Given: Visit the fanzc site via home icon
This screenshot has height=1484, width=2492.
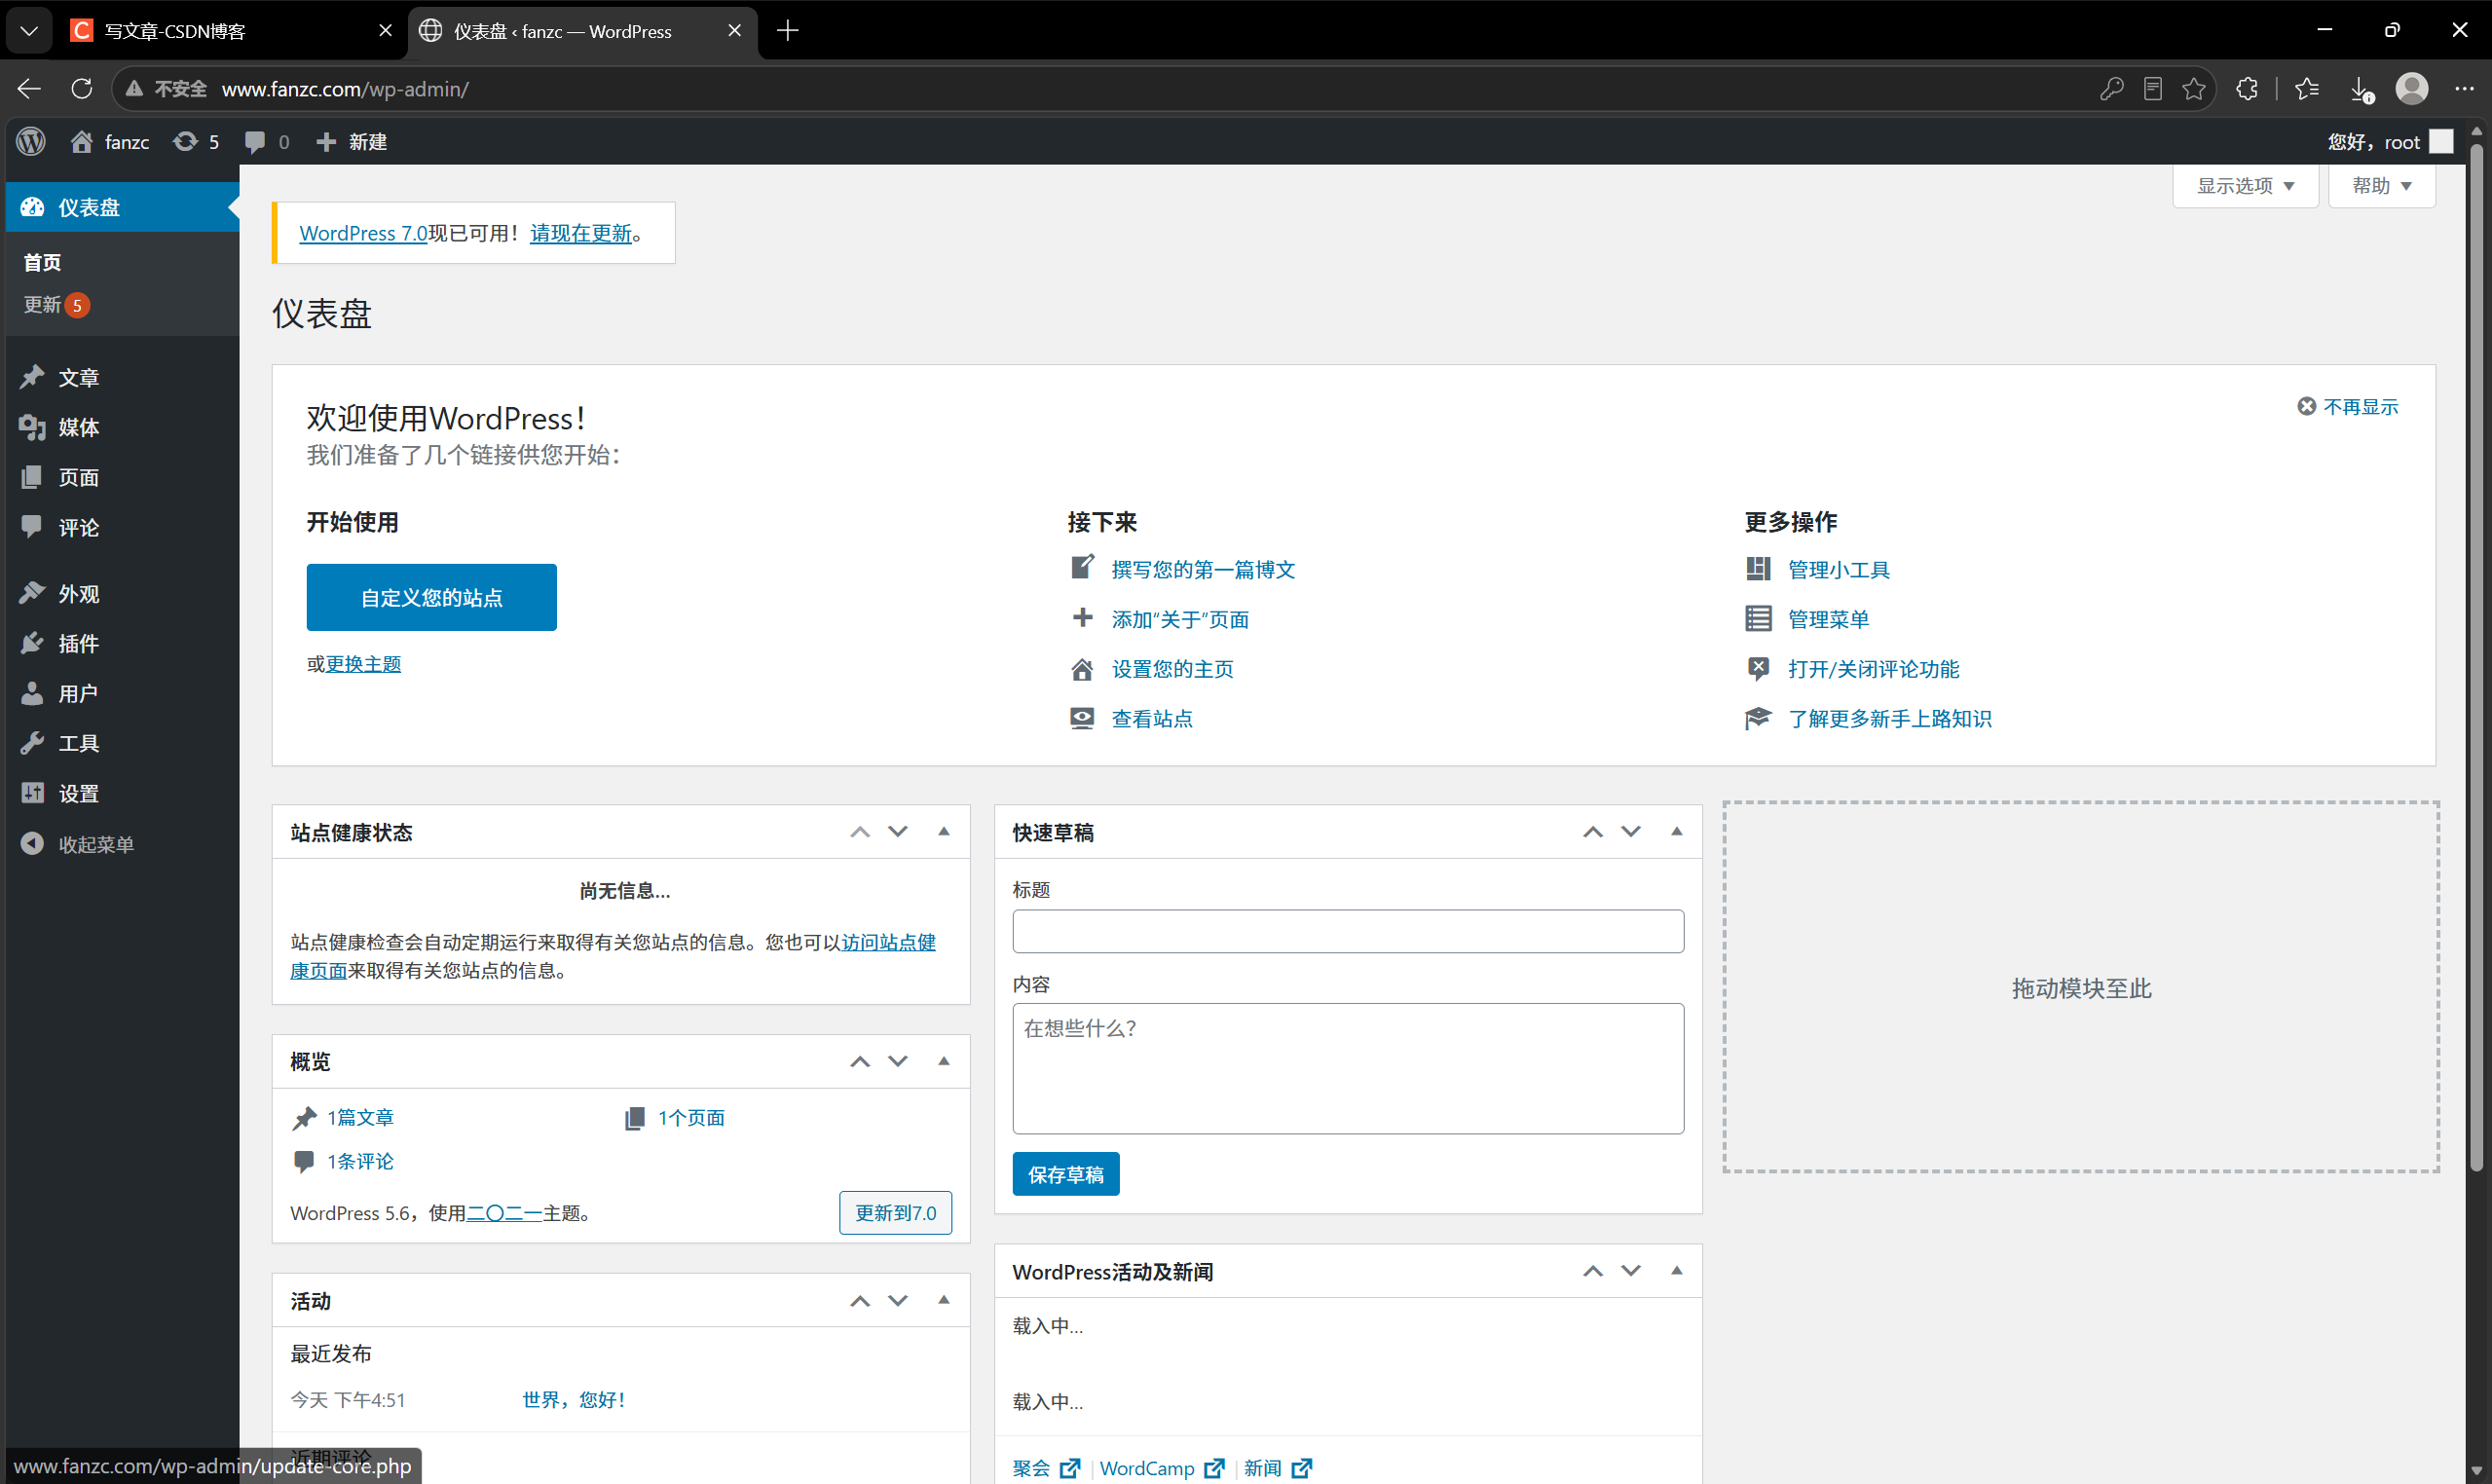Looking at the screenshot, I should pyautogui.click(x=110, y=142).
